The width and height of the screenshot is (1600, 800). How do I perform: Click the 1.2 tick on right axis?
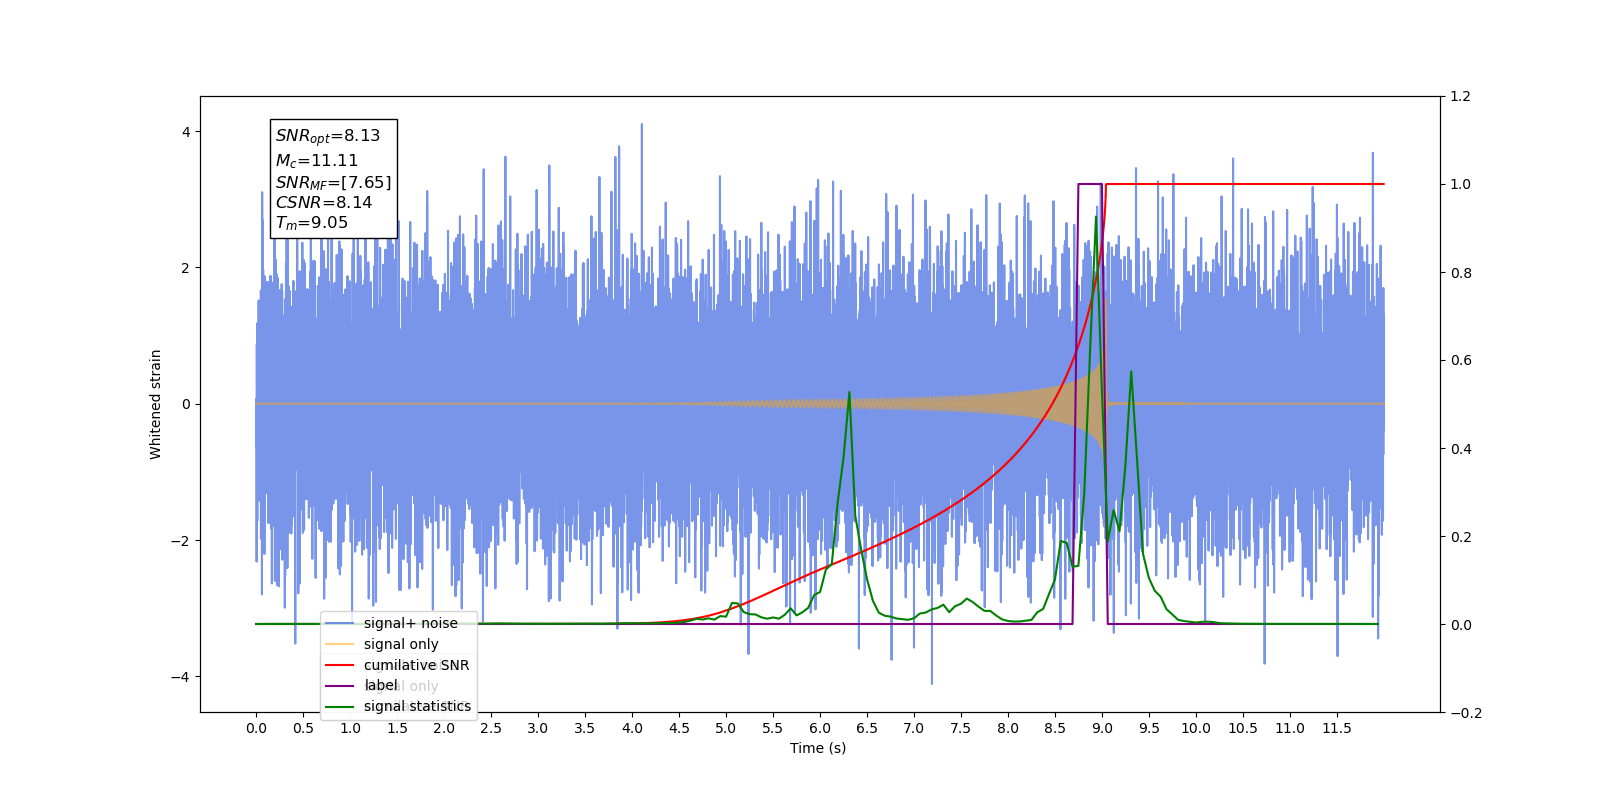pos(1461,97)
